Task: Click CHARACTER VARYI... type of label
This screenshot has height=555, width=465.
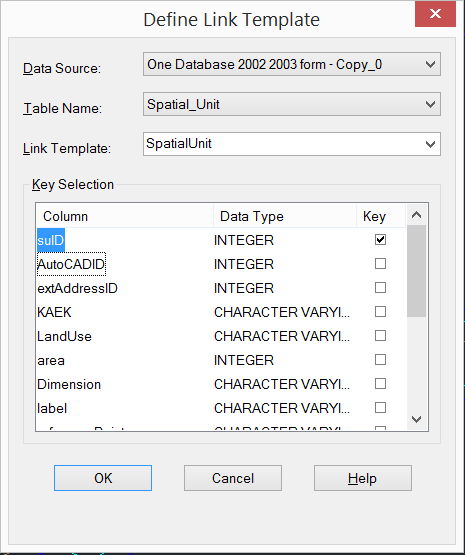Action: [282, 408]
